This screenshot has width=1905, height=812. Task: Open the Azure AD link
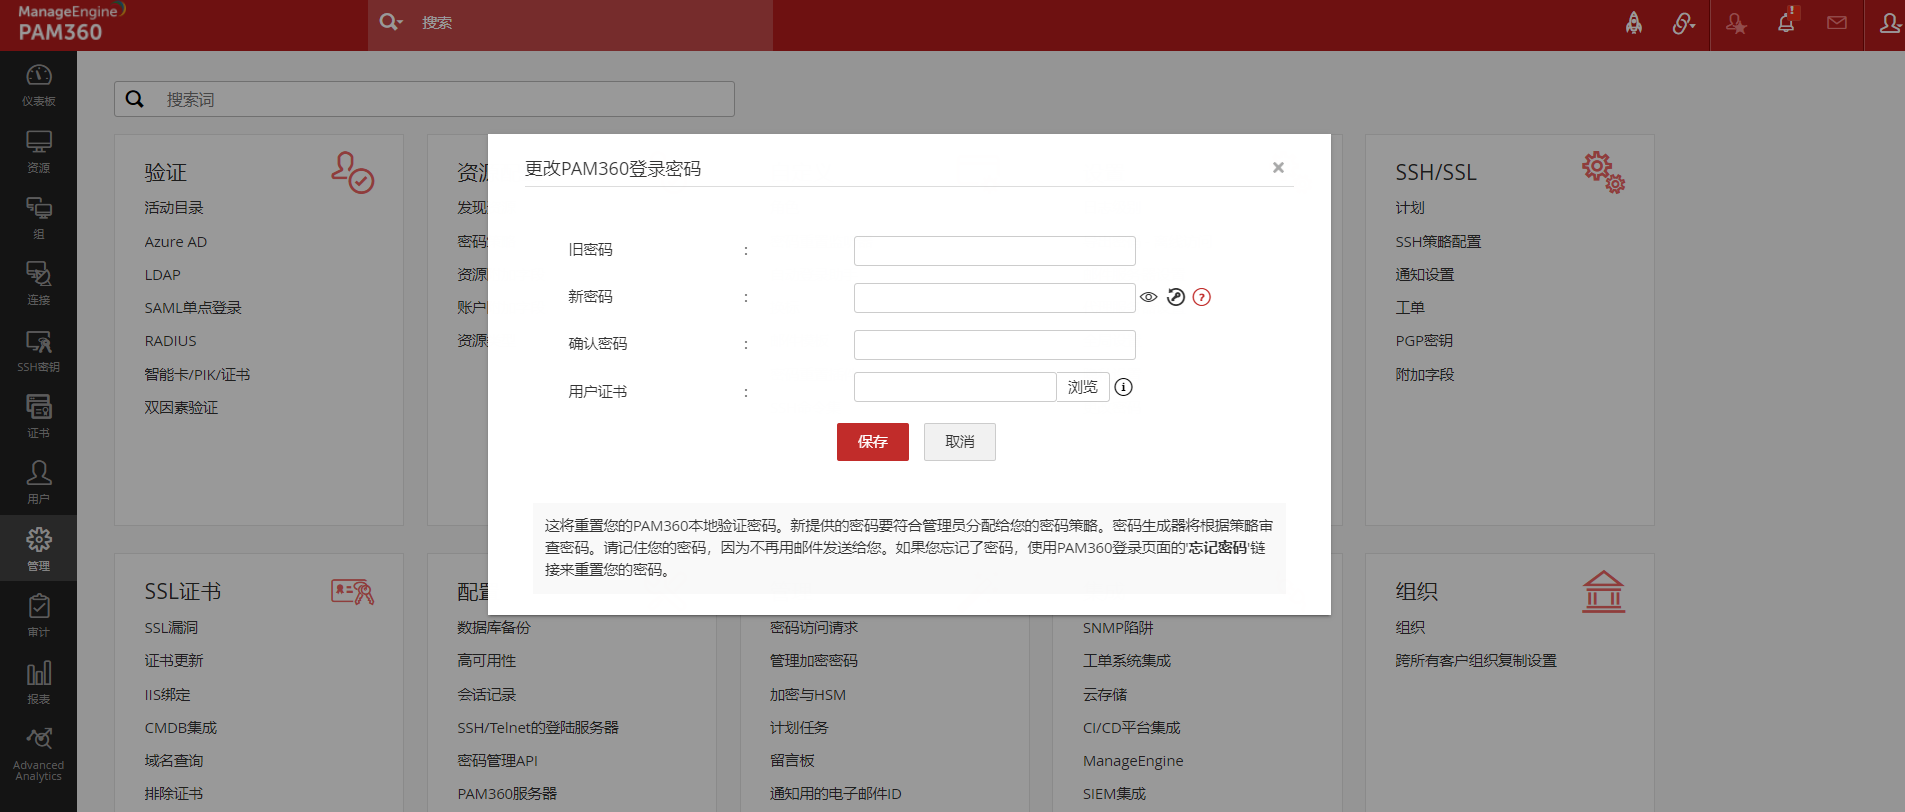tap(176, 242)
